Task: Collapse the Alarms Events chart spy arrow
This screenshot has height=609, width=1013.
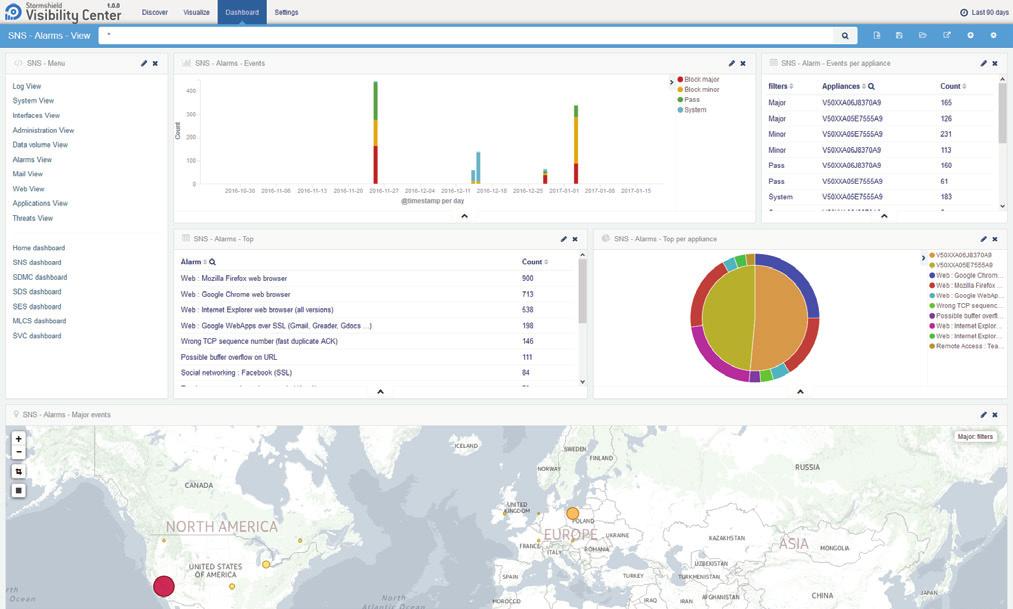Action: pos(464,216)
